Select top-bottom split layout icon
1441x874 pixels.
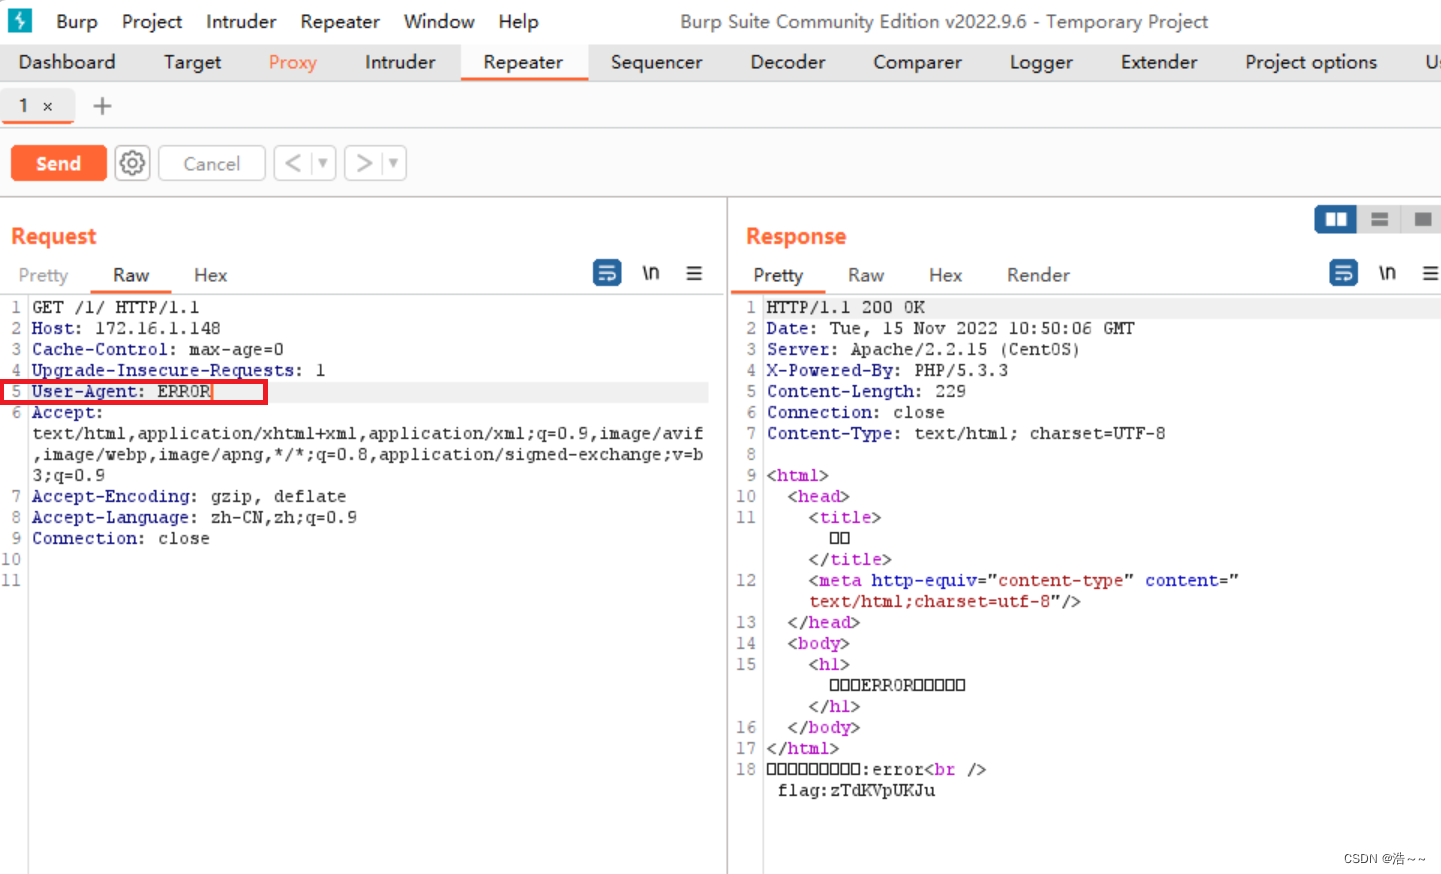[x=1379, y=219]
